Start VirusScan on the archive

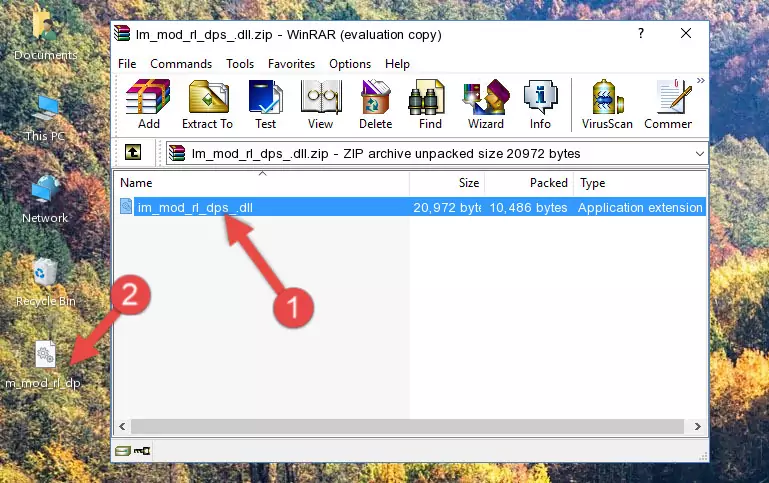click(x=607, y=104)
